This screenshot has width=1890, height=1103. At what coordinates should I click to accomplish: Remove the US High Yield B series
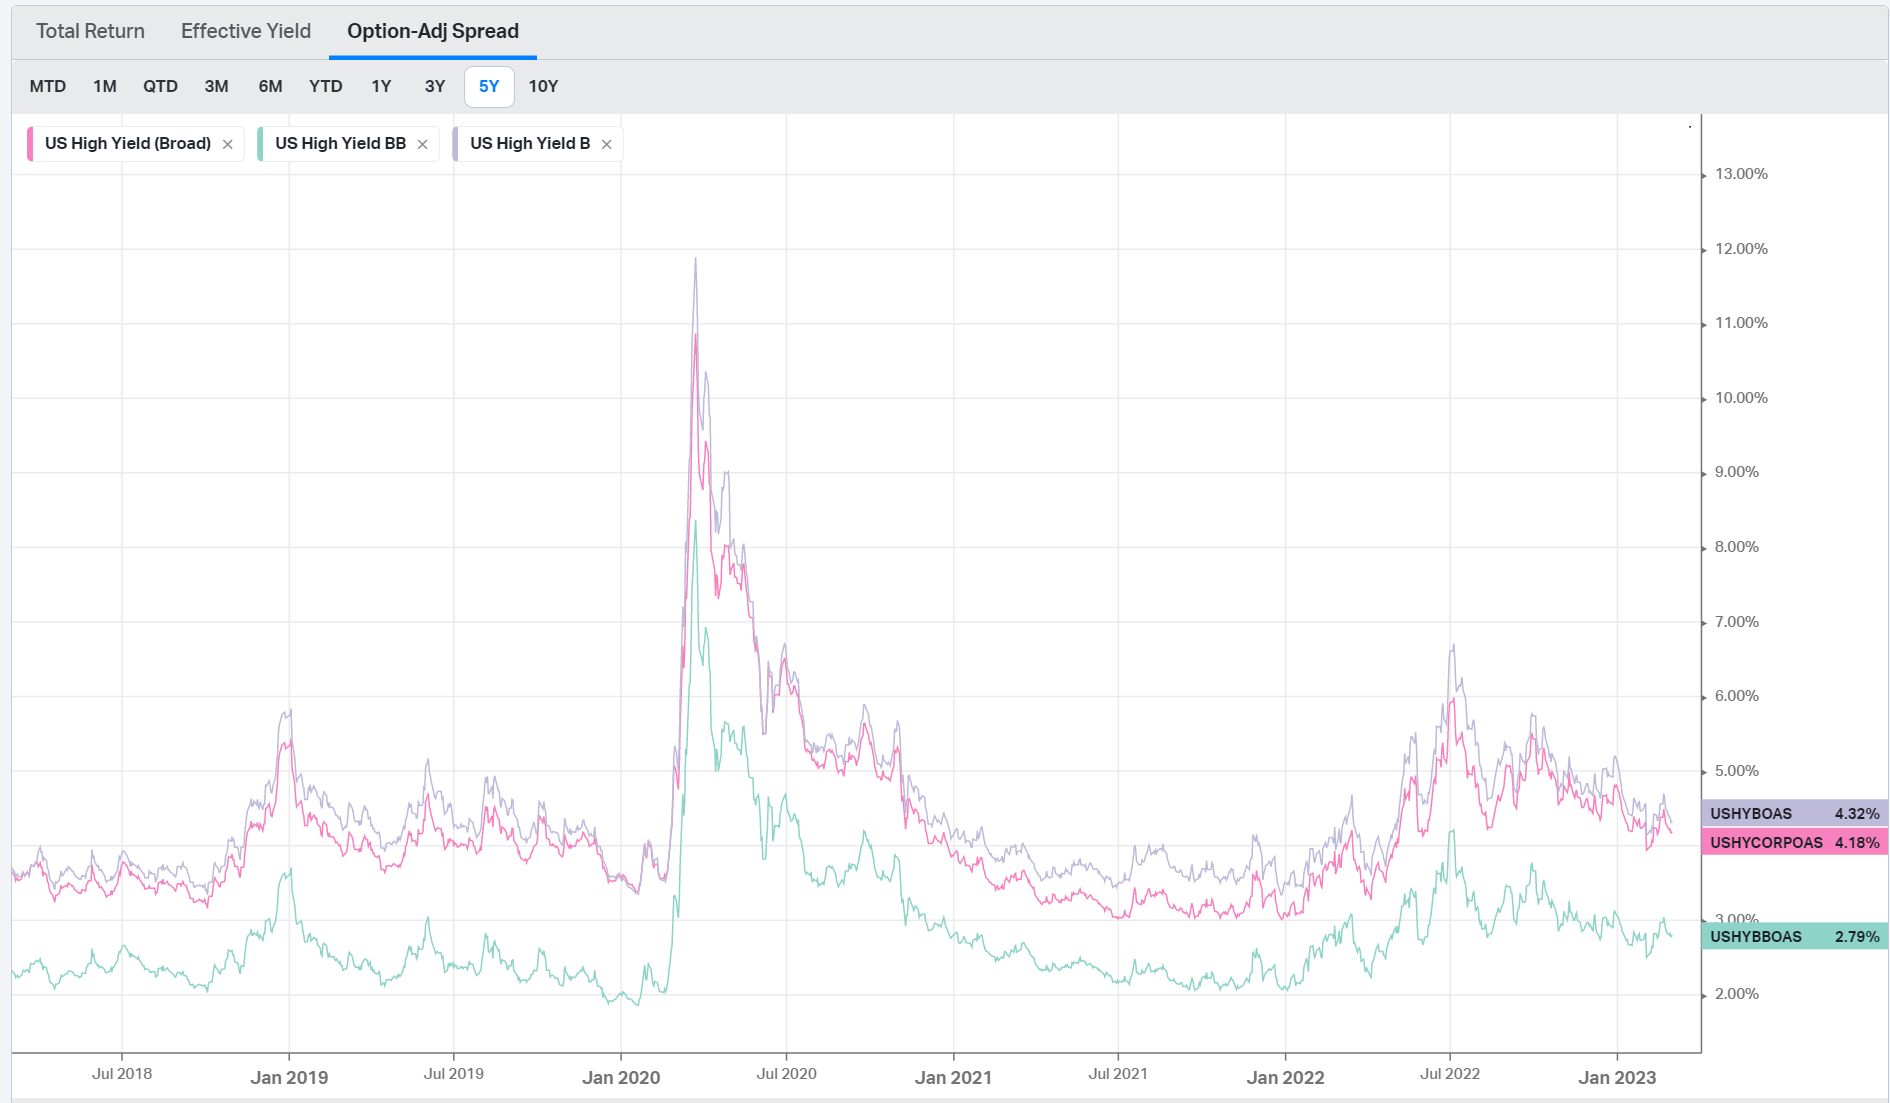pyautogui.click(x=607, y=144)
